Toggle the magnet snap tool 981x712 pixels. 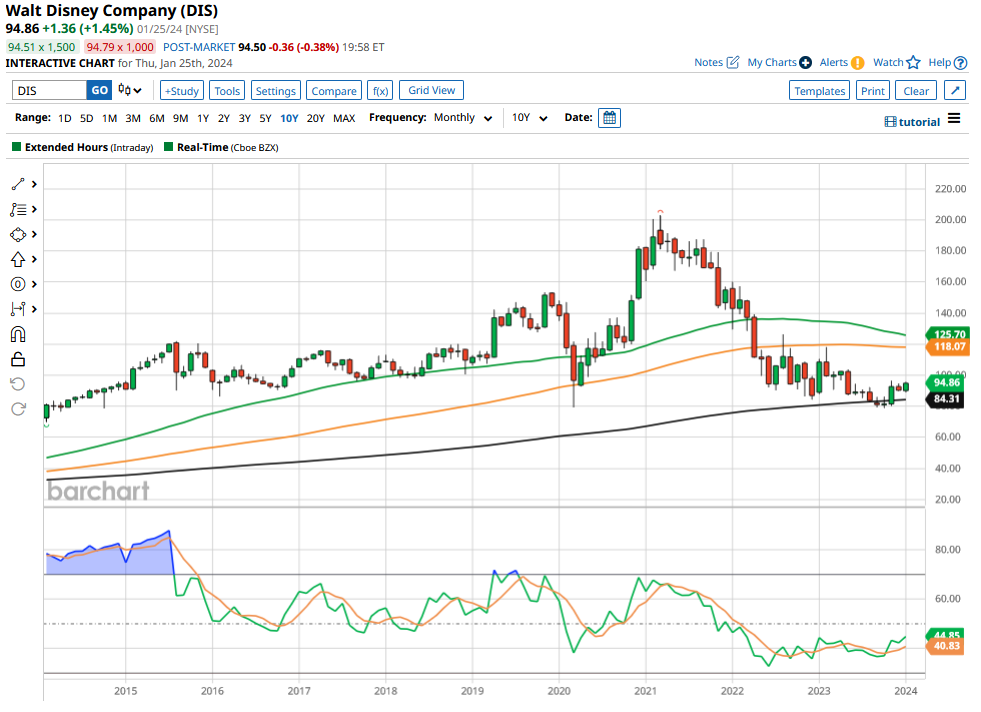(x=18, y=334)
